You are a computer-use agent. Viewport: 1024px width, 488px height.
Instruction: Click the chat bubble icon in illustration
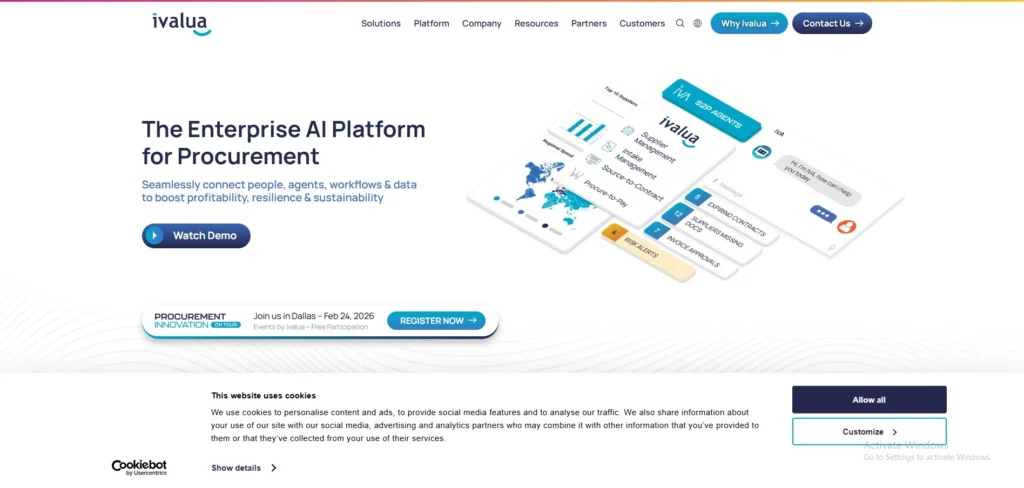(x=823, y=214)
